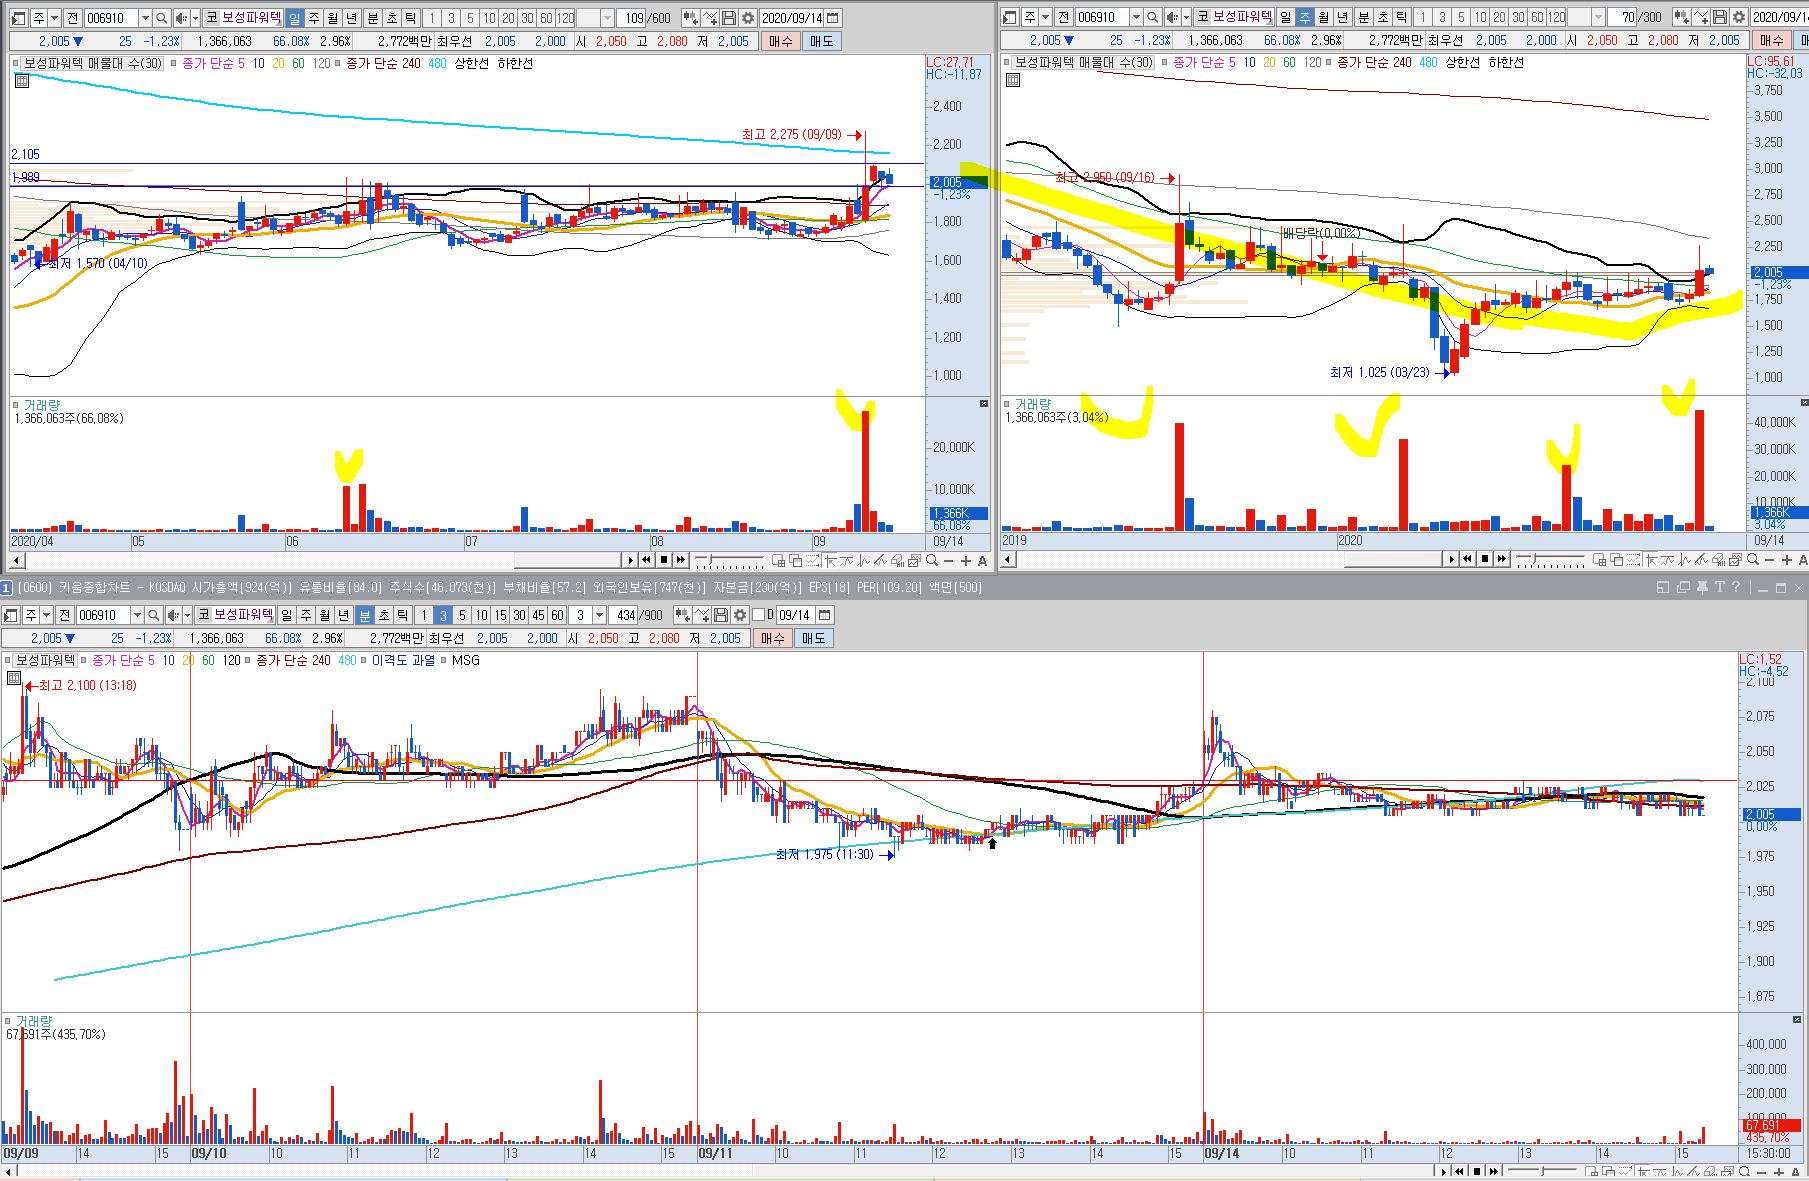Open settings gear in weekly chart toolbar
This screenshot has width=1809, height=1181.
click(1738, 17)
